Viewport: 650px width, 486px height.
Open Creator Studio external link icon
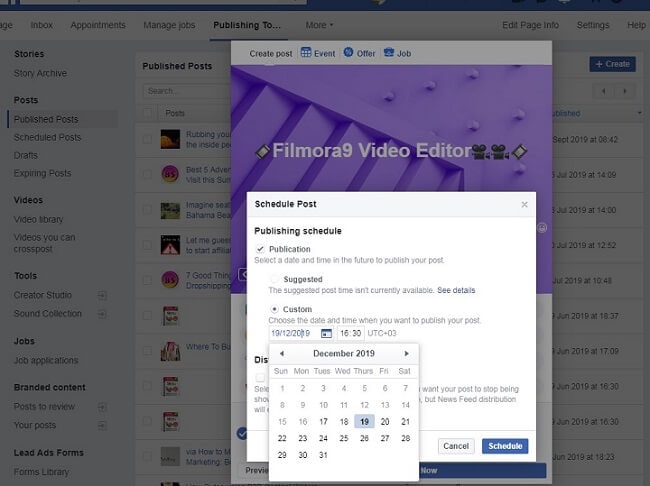coord(102,295)
